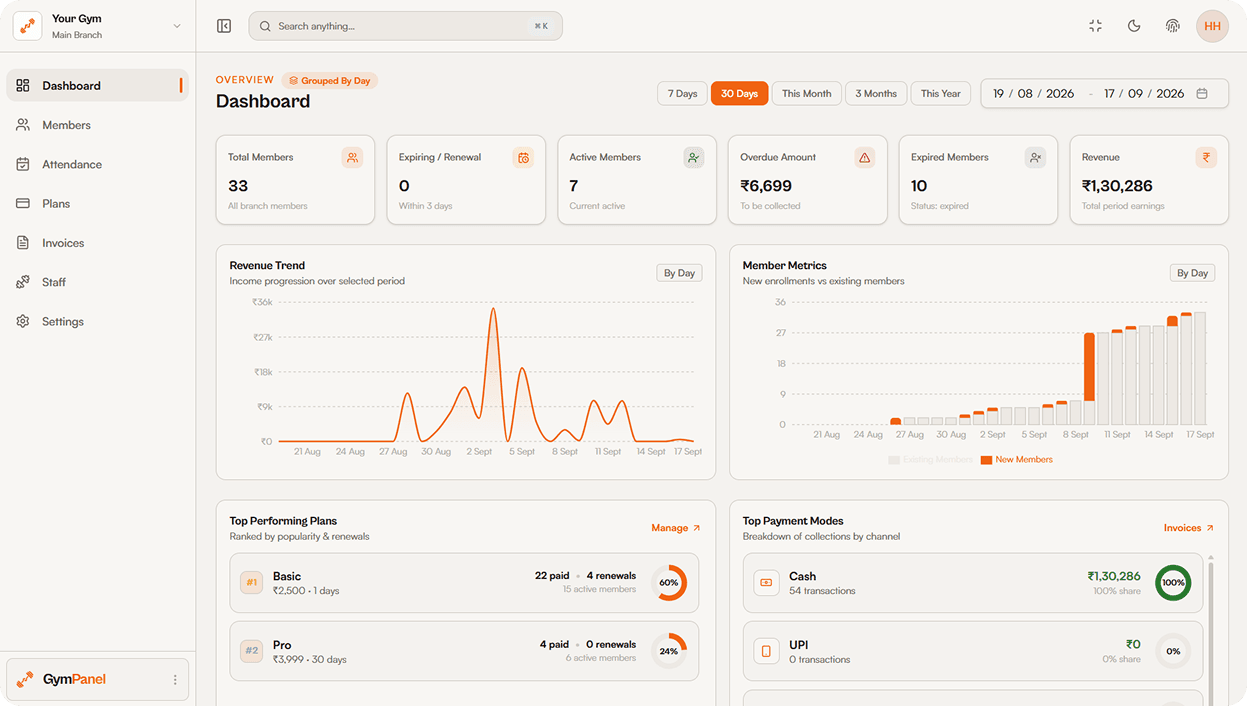Switch to This Month range
Screen dimensions: 1247x706
point(806,94)
